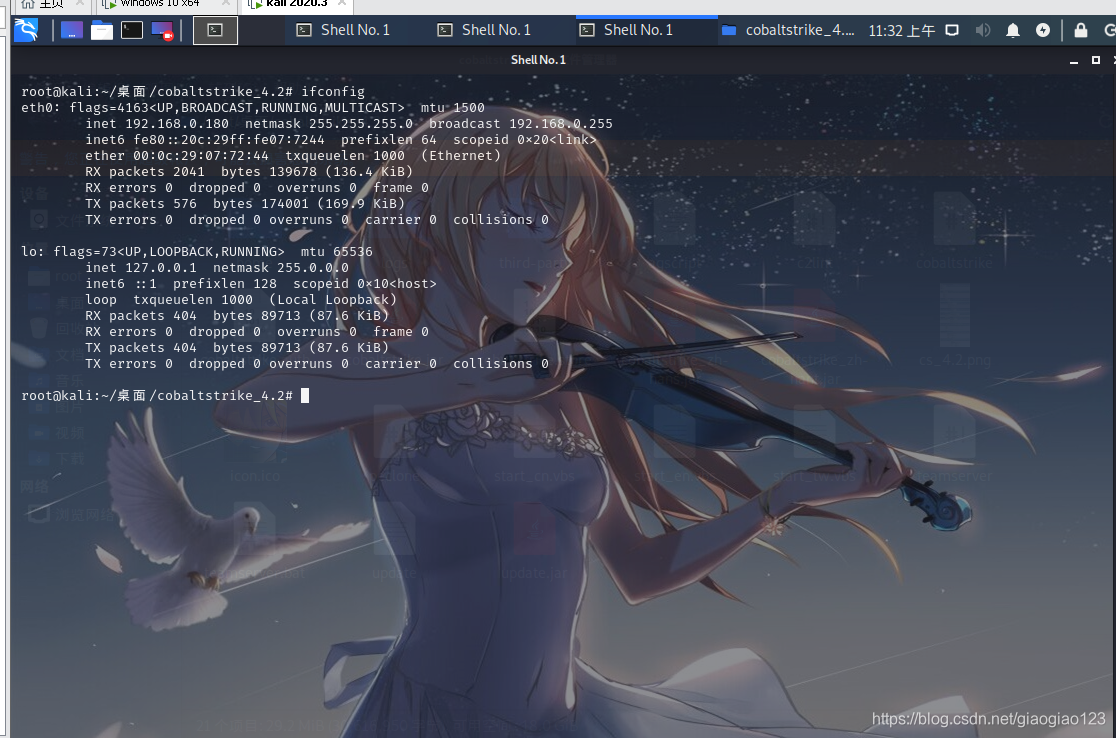Click the lo: flags=73 loopback line
The height and width of the screenshot is (738, 1116).
click(197, 252)
